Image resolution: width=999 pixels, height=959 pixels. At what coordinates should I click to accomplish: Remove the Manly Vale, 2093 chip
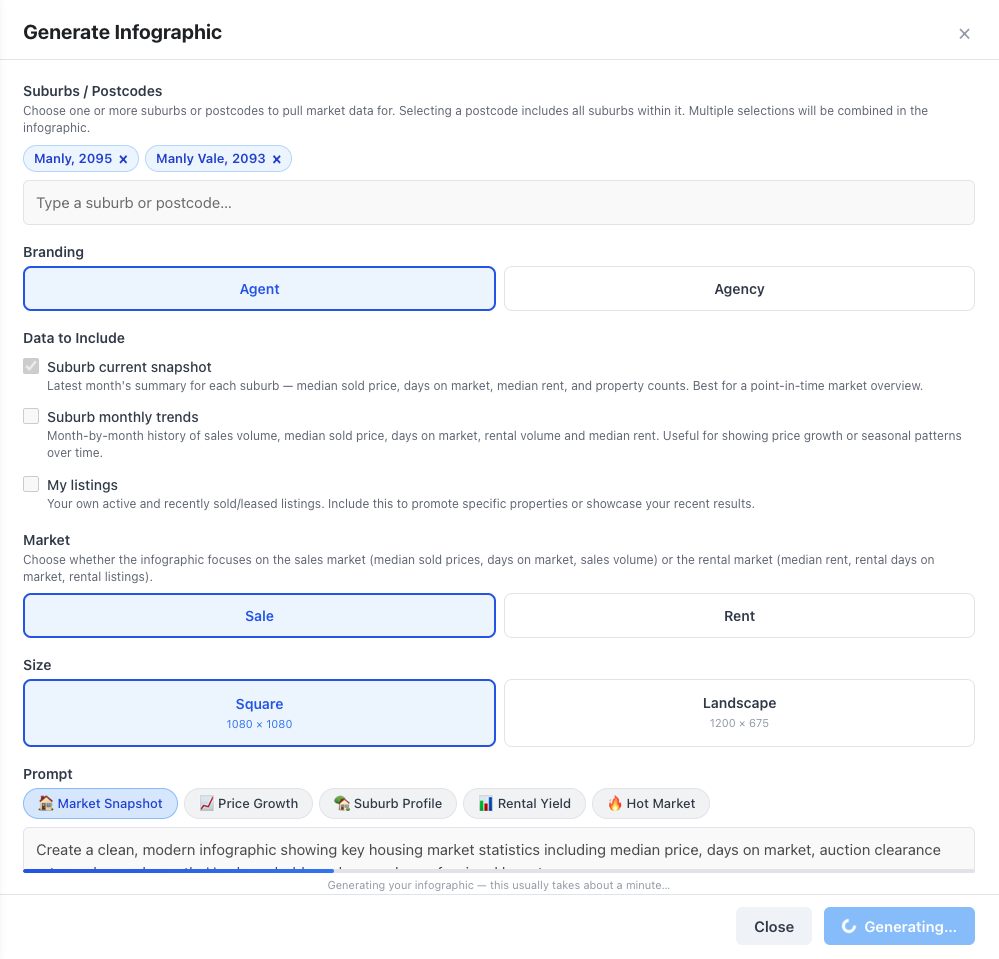277,159
